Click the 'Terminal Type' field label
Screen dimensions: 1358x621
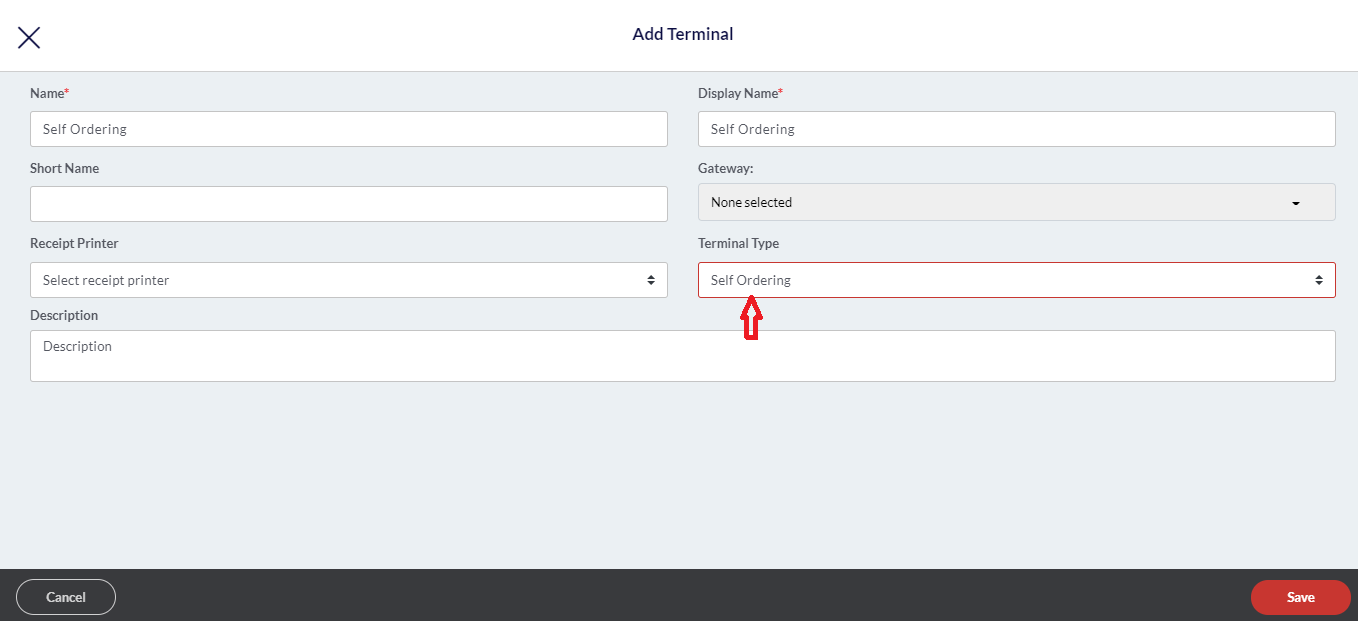738,243
